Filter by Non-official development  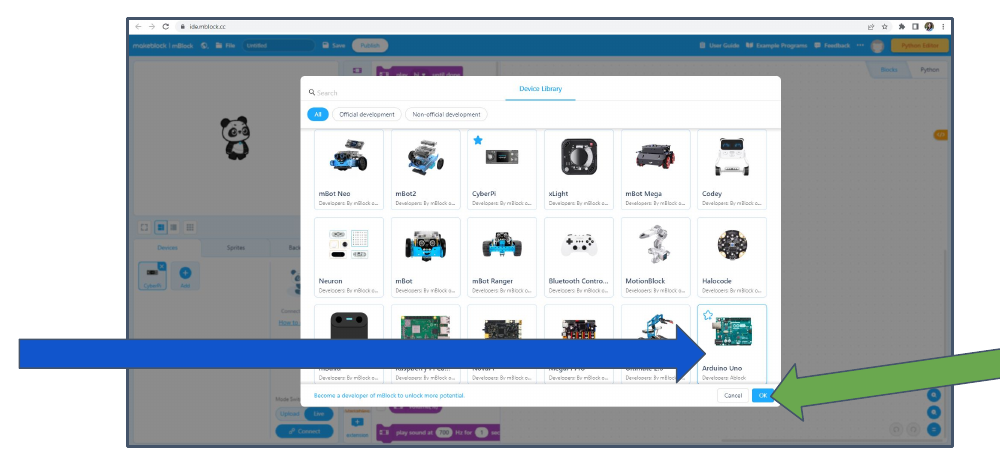[446, 114]
